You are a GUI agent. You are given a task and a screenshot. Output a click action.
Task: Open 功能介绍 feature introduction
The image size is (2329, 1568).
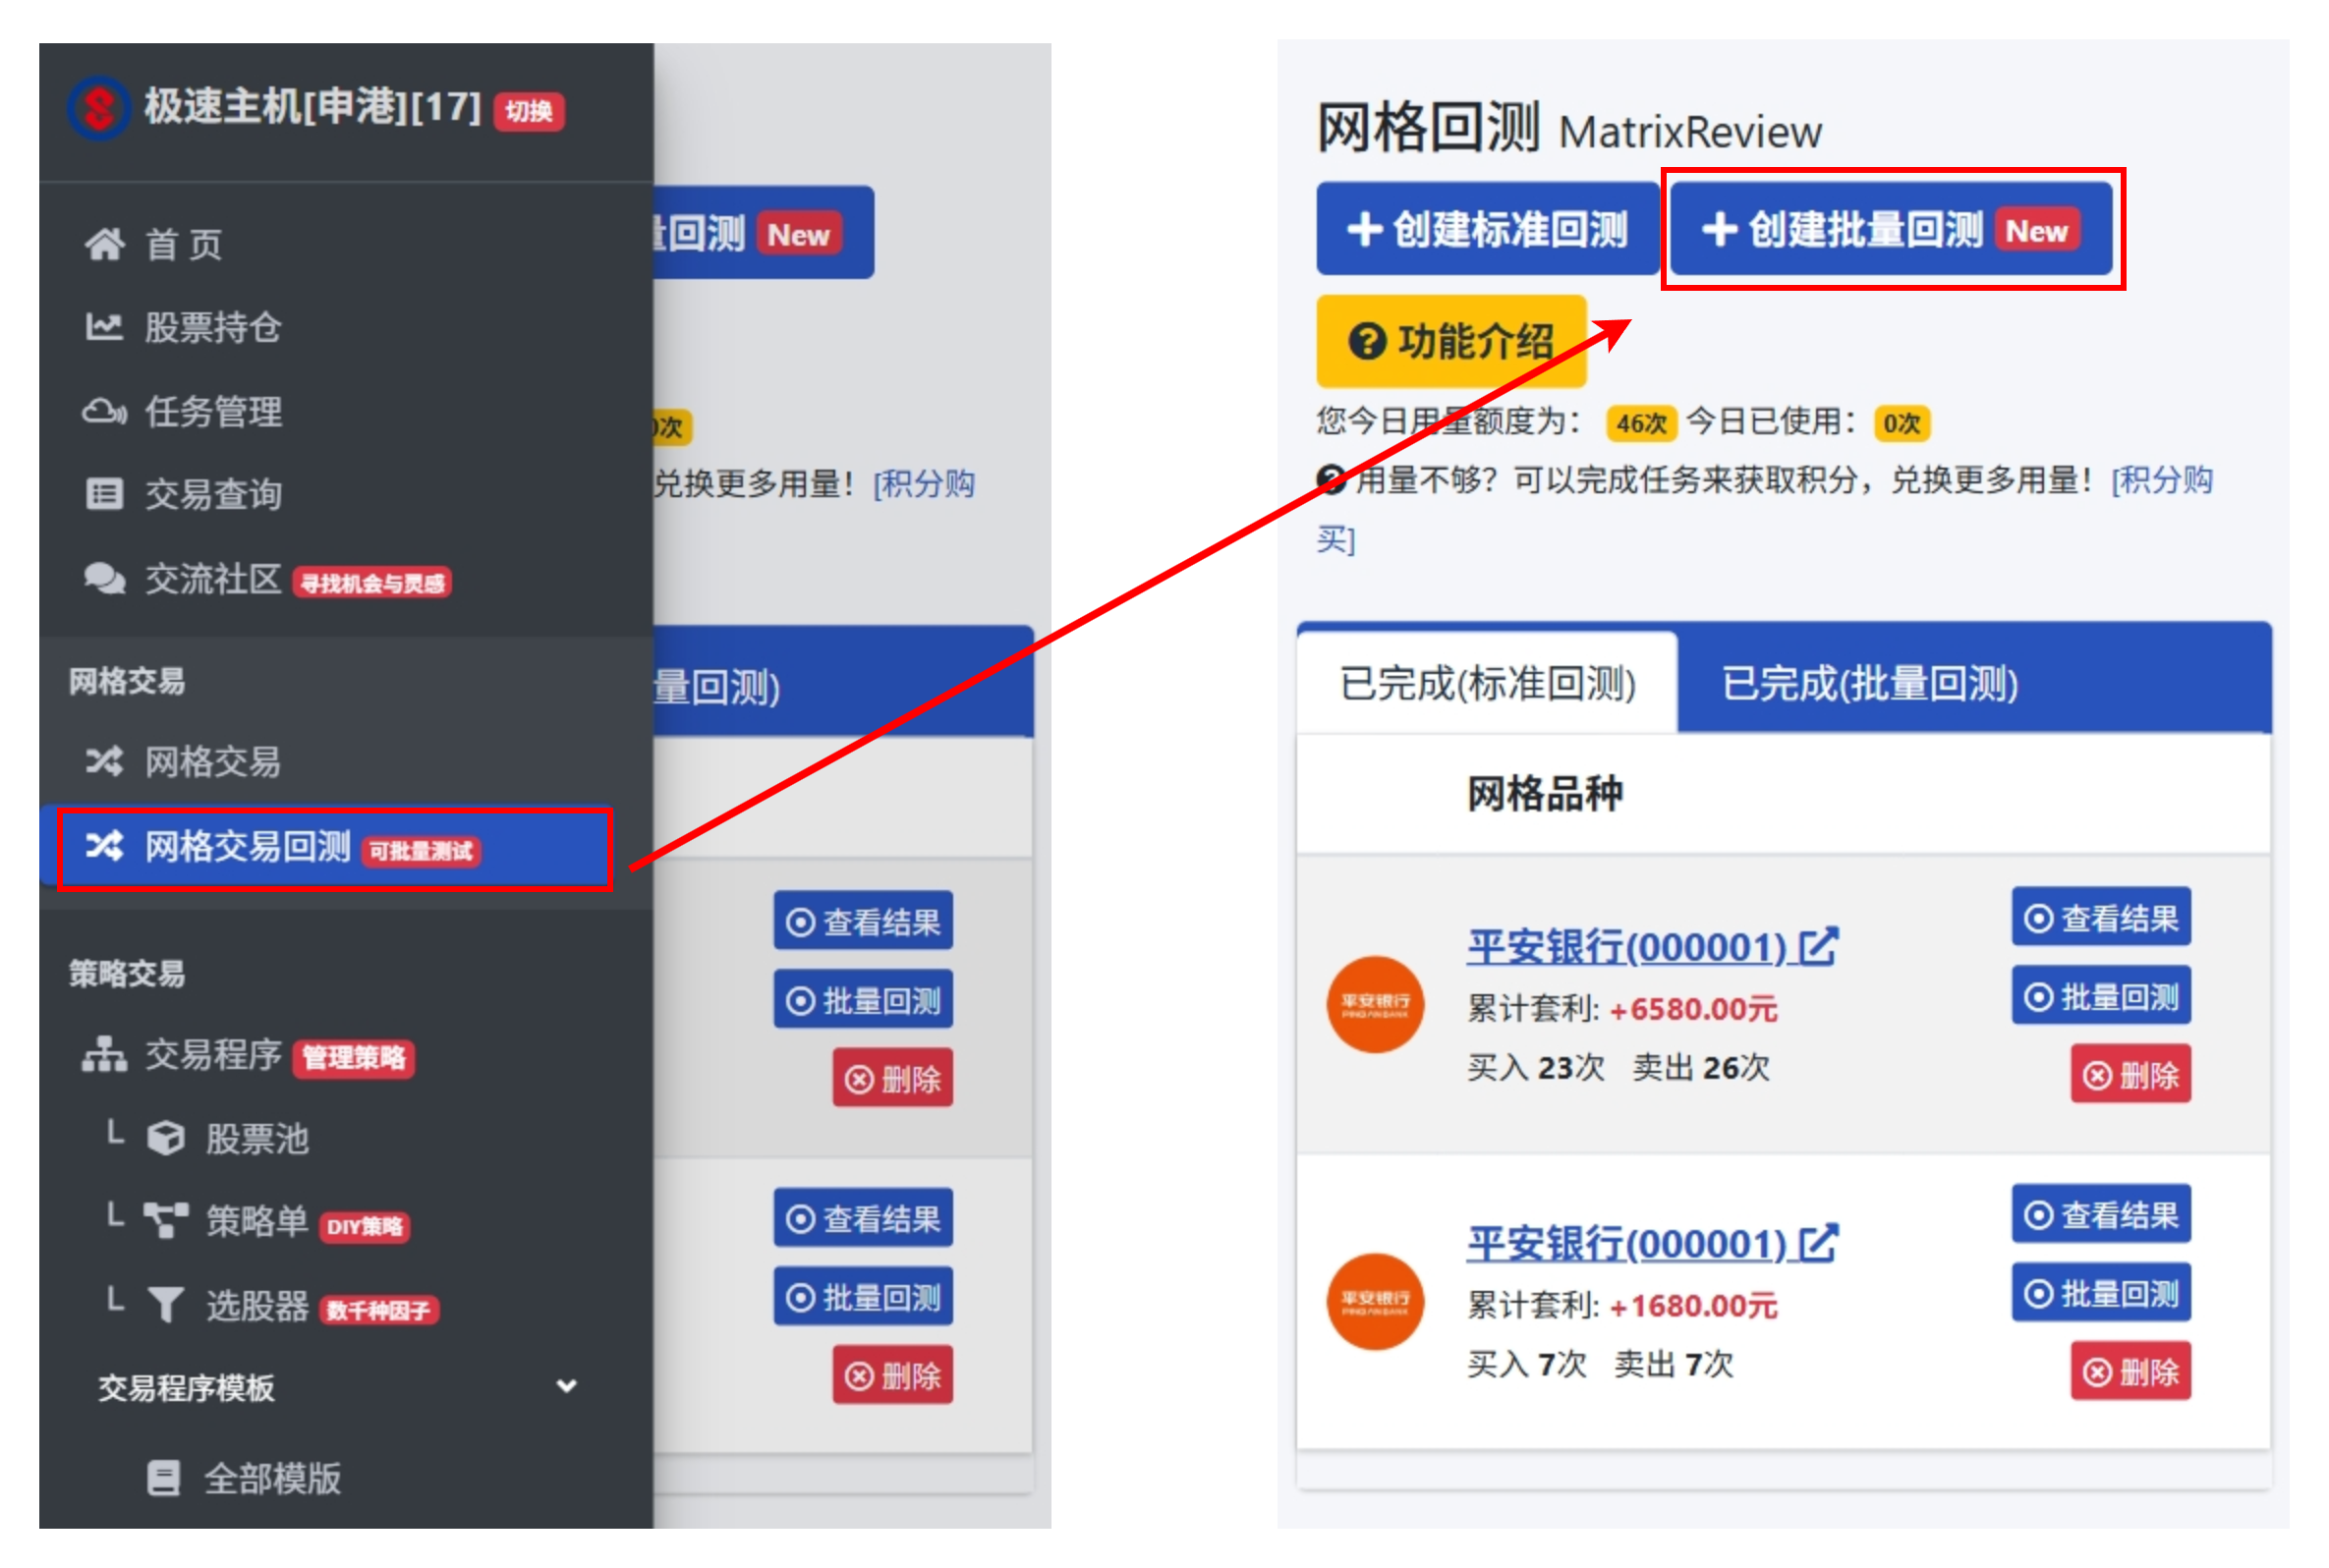[x=1450, y=341]
